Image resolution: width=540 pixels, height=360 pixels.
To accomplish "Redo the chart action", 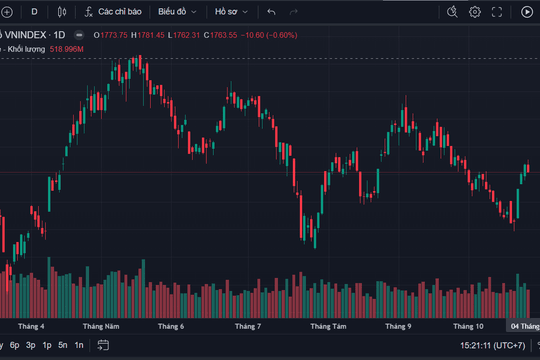I will click(293, 12).
